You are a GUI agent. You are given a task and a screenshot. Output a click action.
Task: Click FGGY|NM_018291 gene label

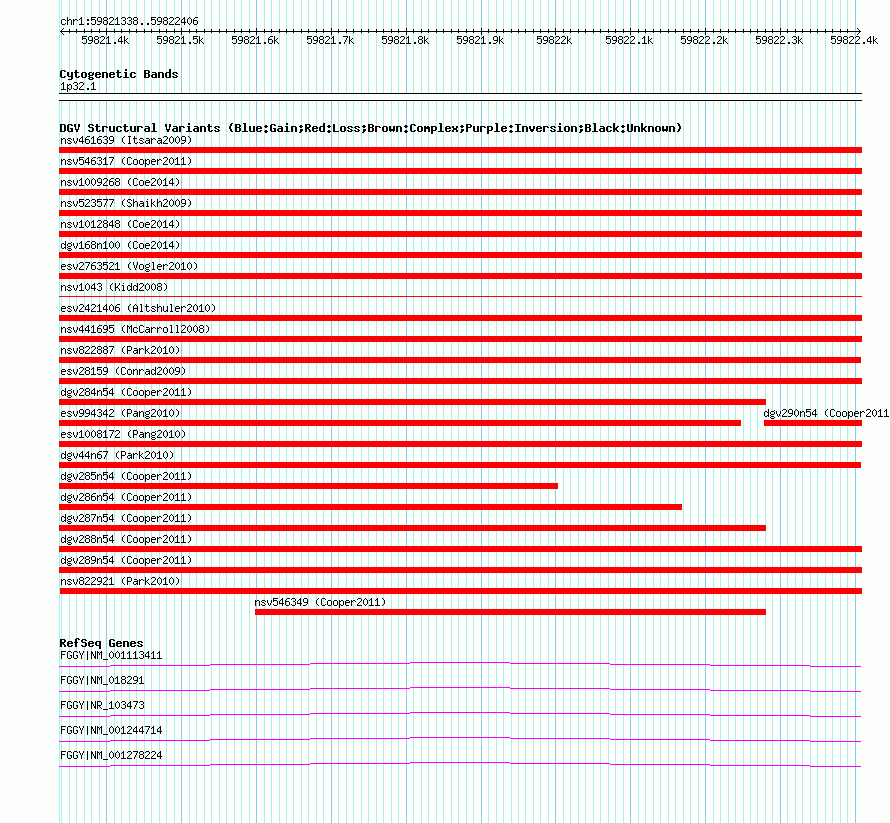click(102, 681)
